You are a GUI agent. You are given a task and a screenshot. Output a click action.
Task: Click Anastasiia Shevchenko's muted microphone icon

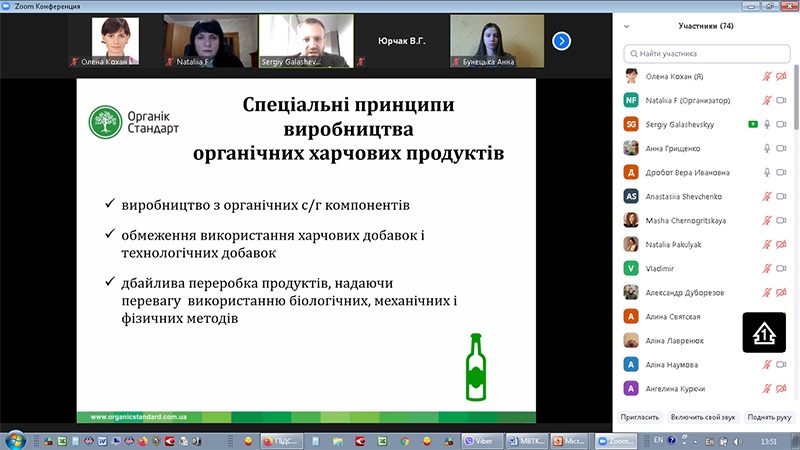tap(767, 196)
